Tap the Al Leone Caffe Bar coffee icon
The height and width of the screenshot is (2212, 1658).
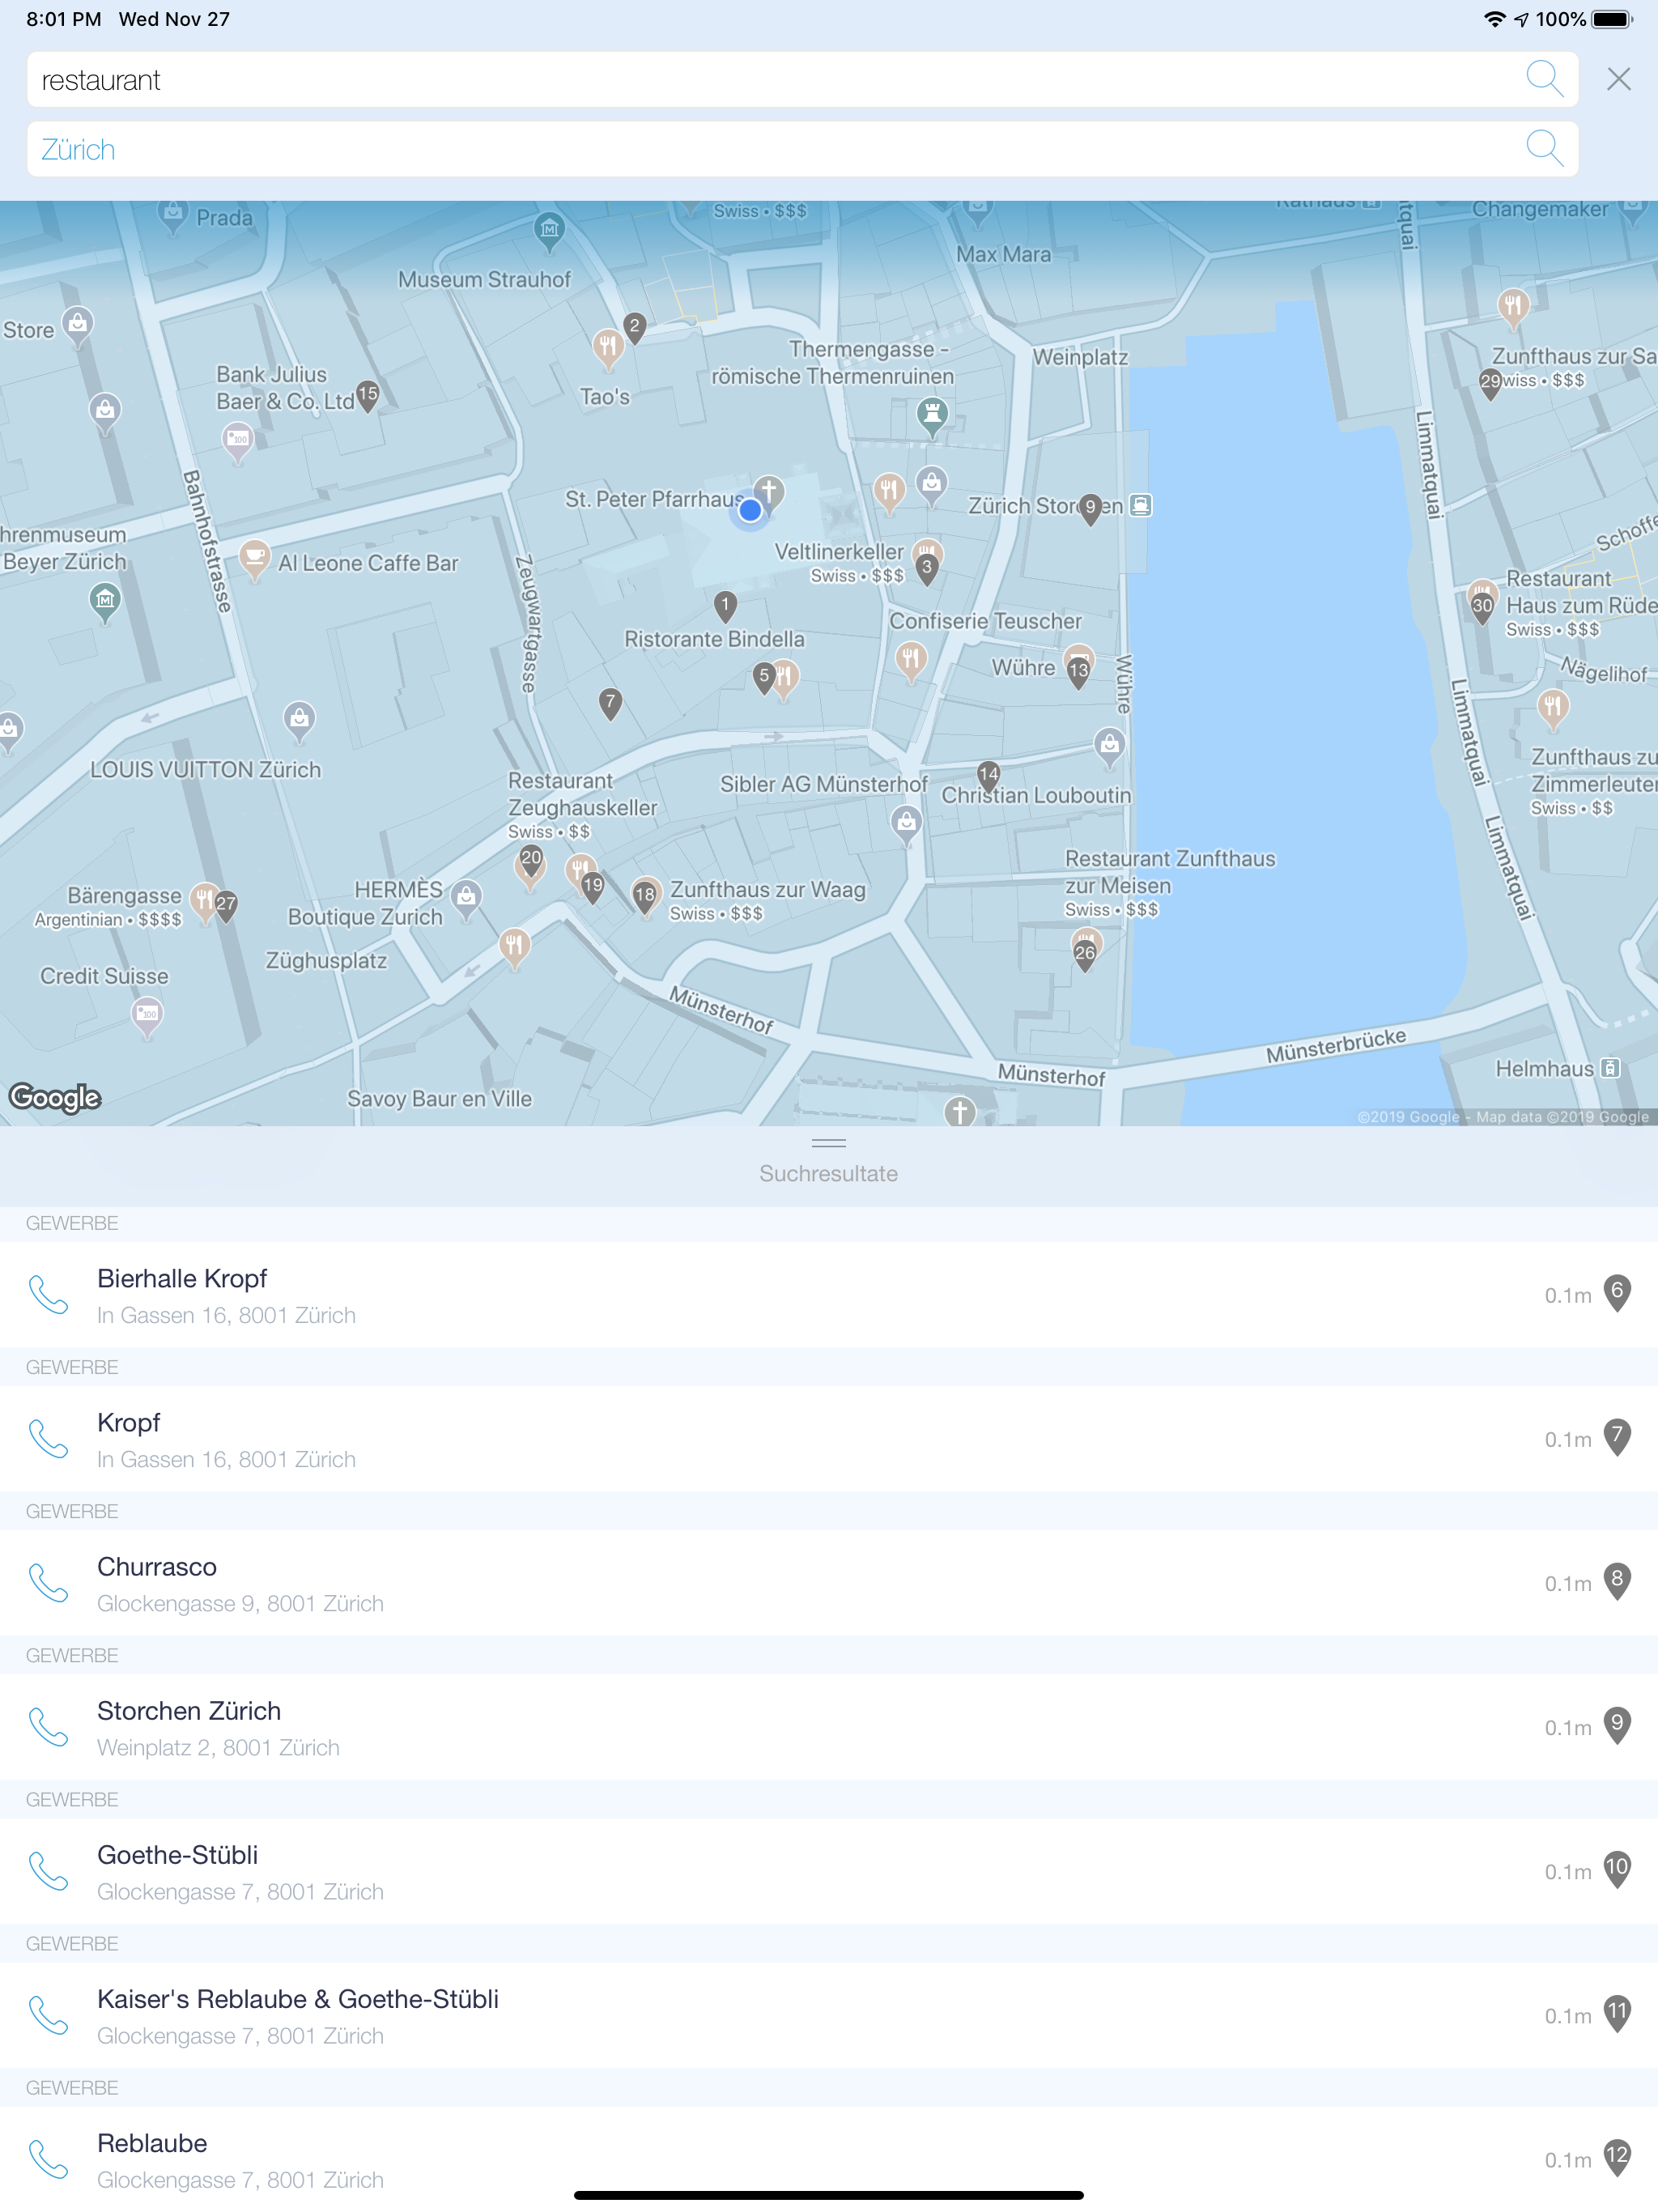(x=255, y=557)
